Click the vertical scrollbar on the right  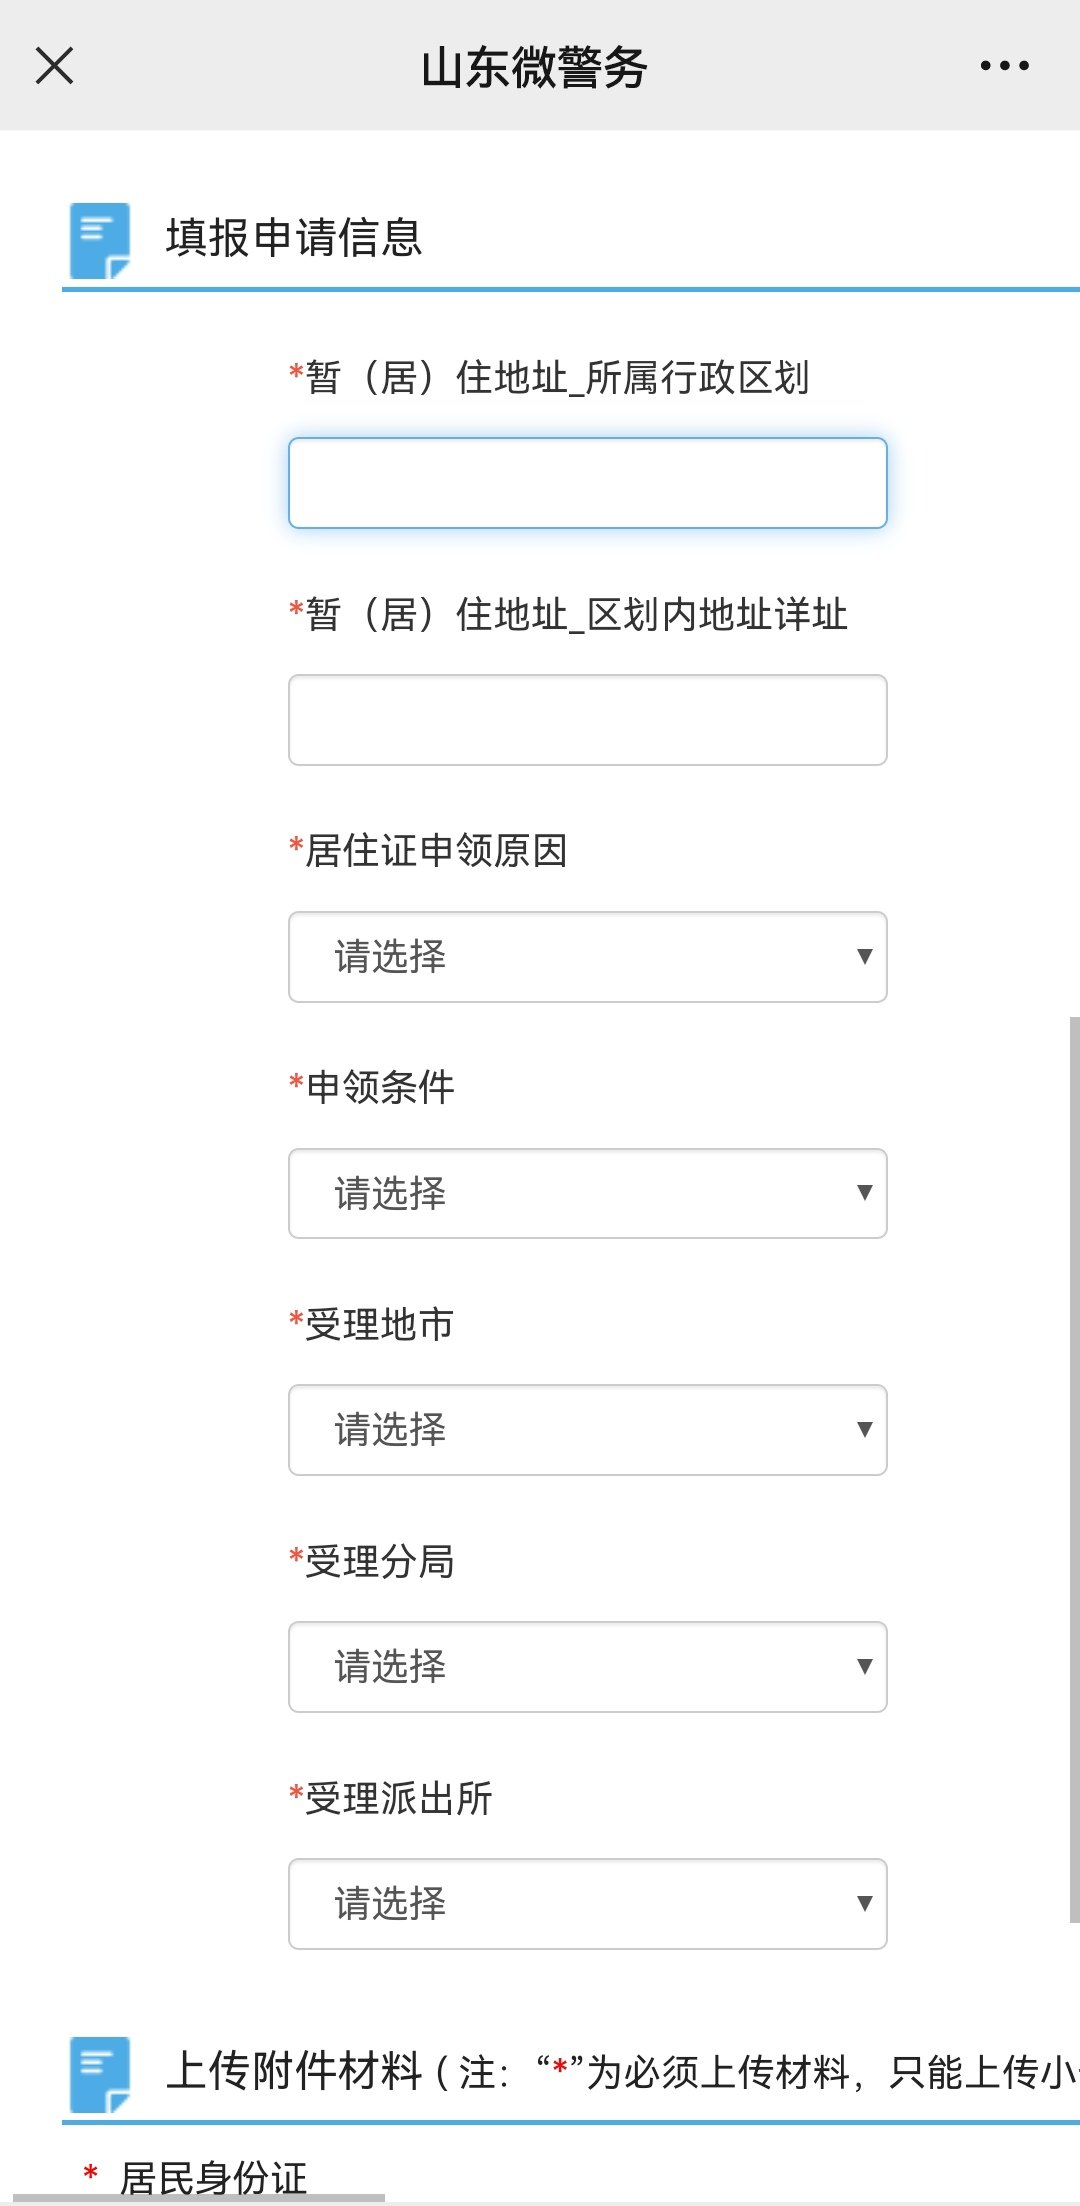(x=1074, y=1470)
